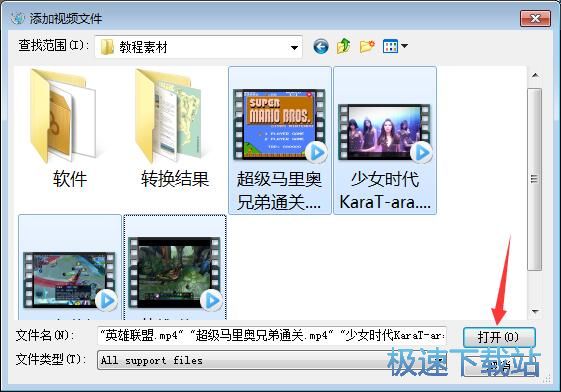Click the 软件 folder name label
Screen dimensions: 561x392
pyautogui.click(x=70, y=178)
